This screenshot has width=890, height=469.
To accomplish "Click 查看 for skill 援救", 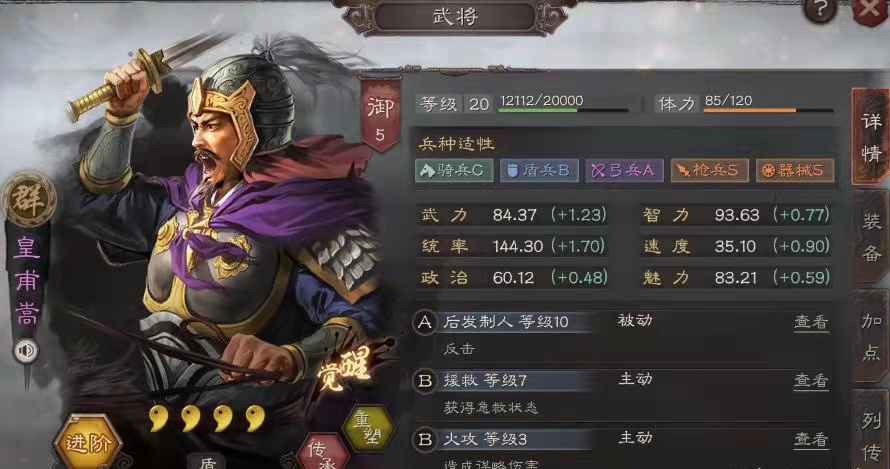I will point(811,380).
